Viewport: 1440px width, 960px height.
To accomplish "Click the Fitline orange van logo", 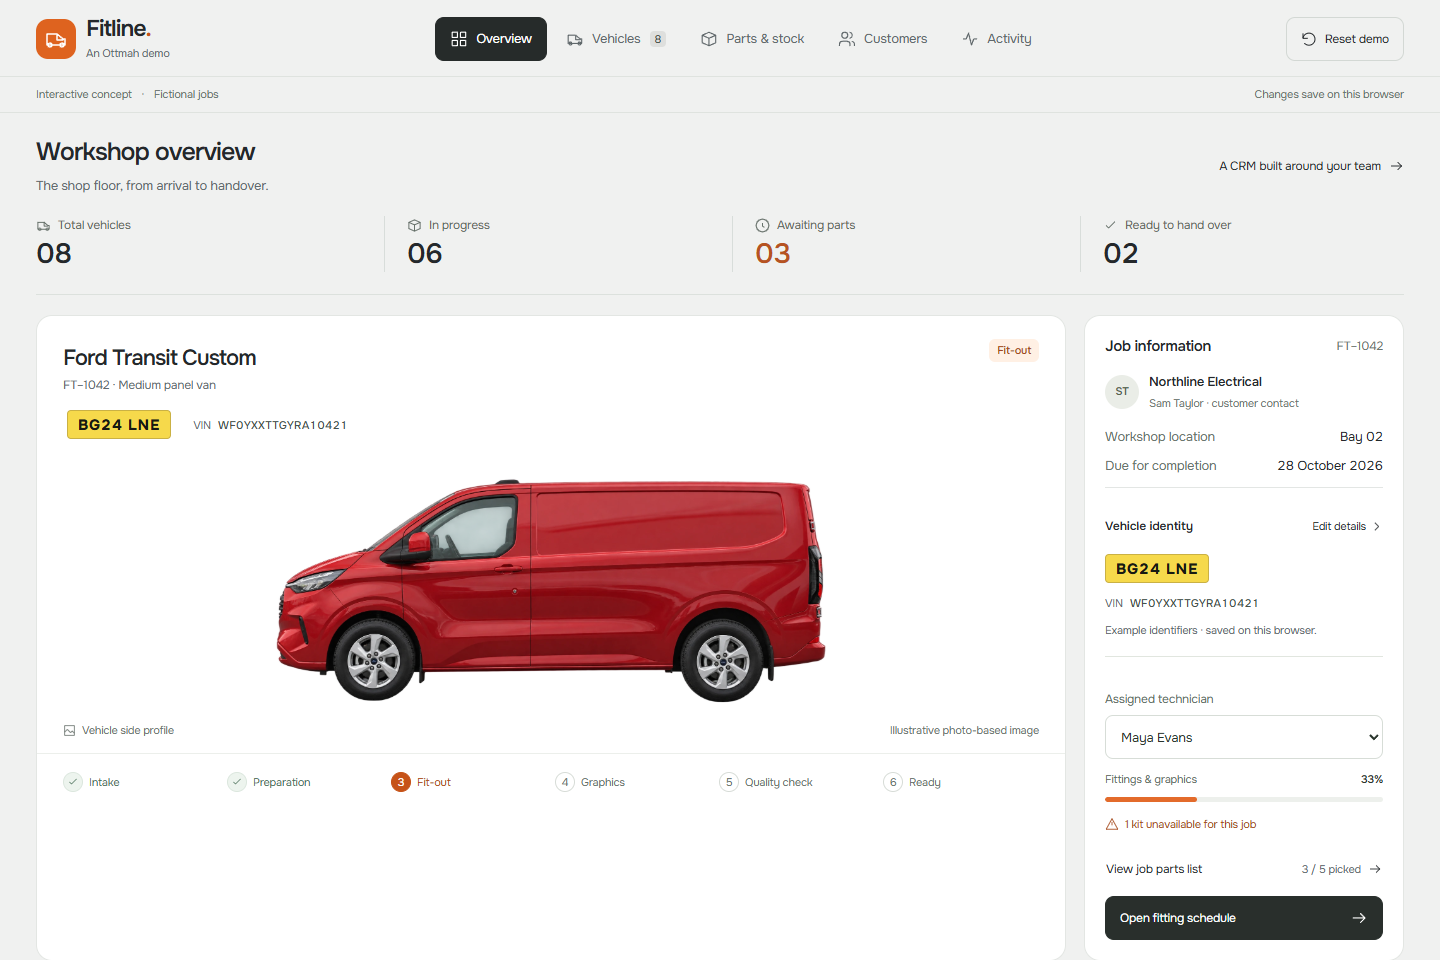I will [56, 39].
